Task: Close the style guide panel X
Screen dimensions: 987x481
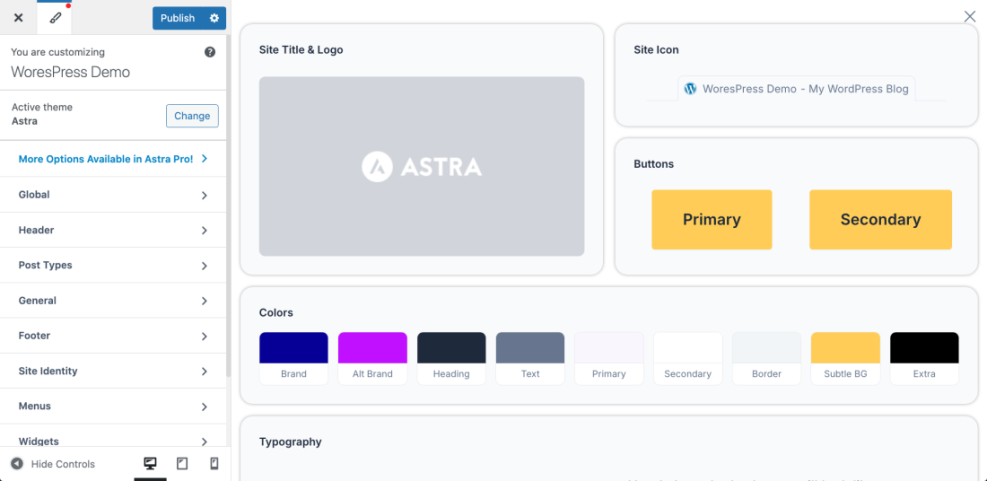Action: click(x=970, y=16)
